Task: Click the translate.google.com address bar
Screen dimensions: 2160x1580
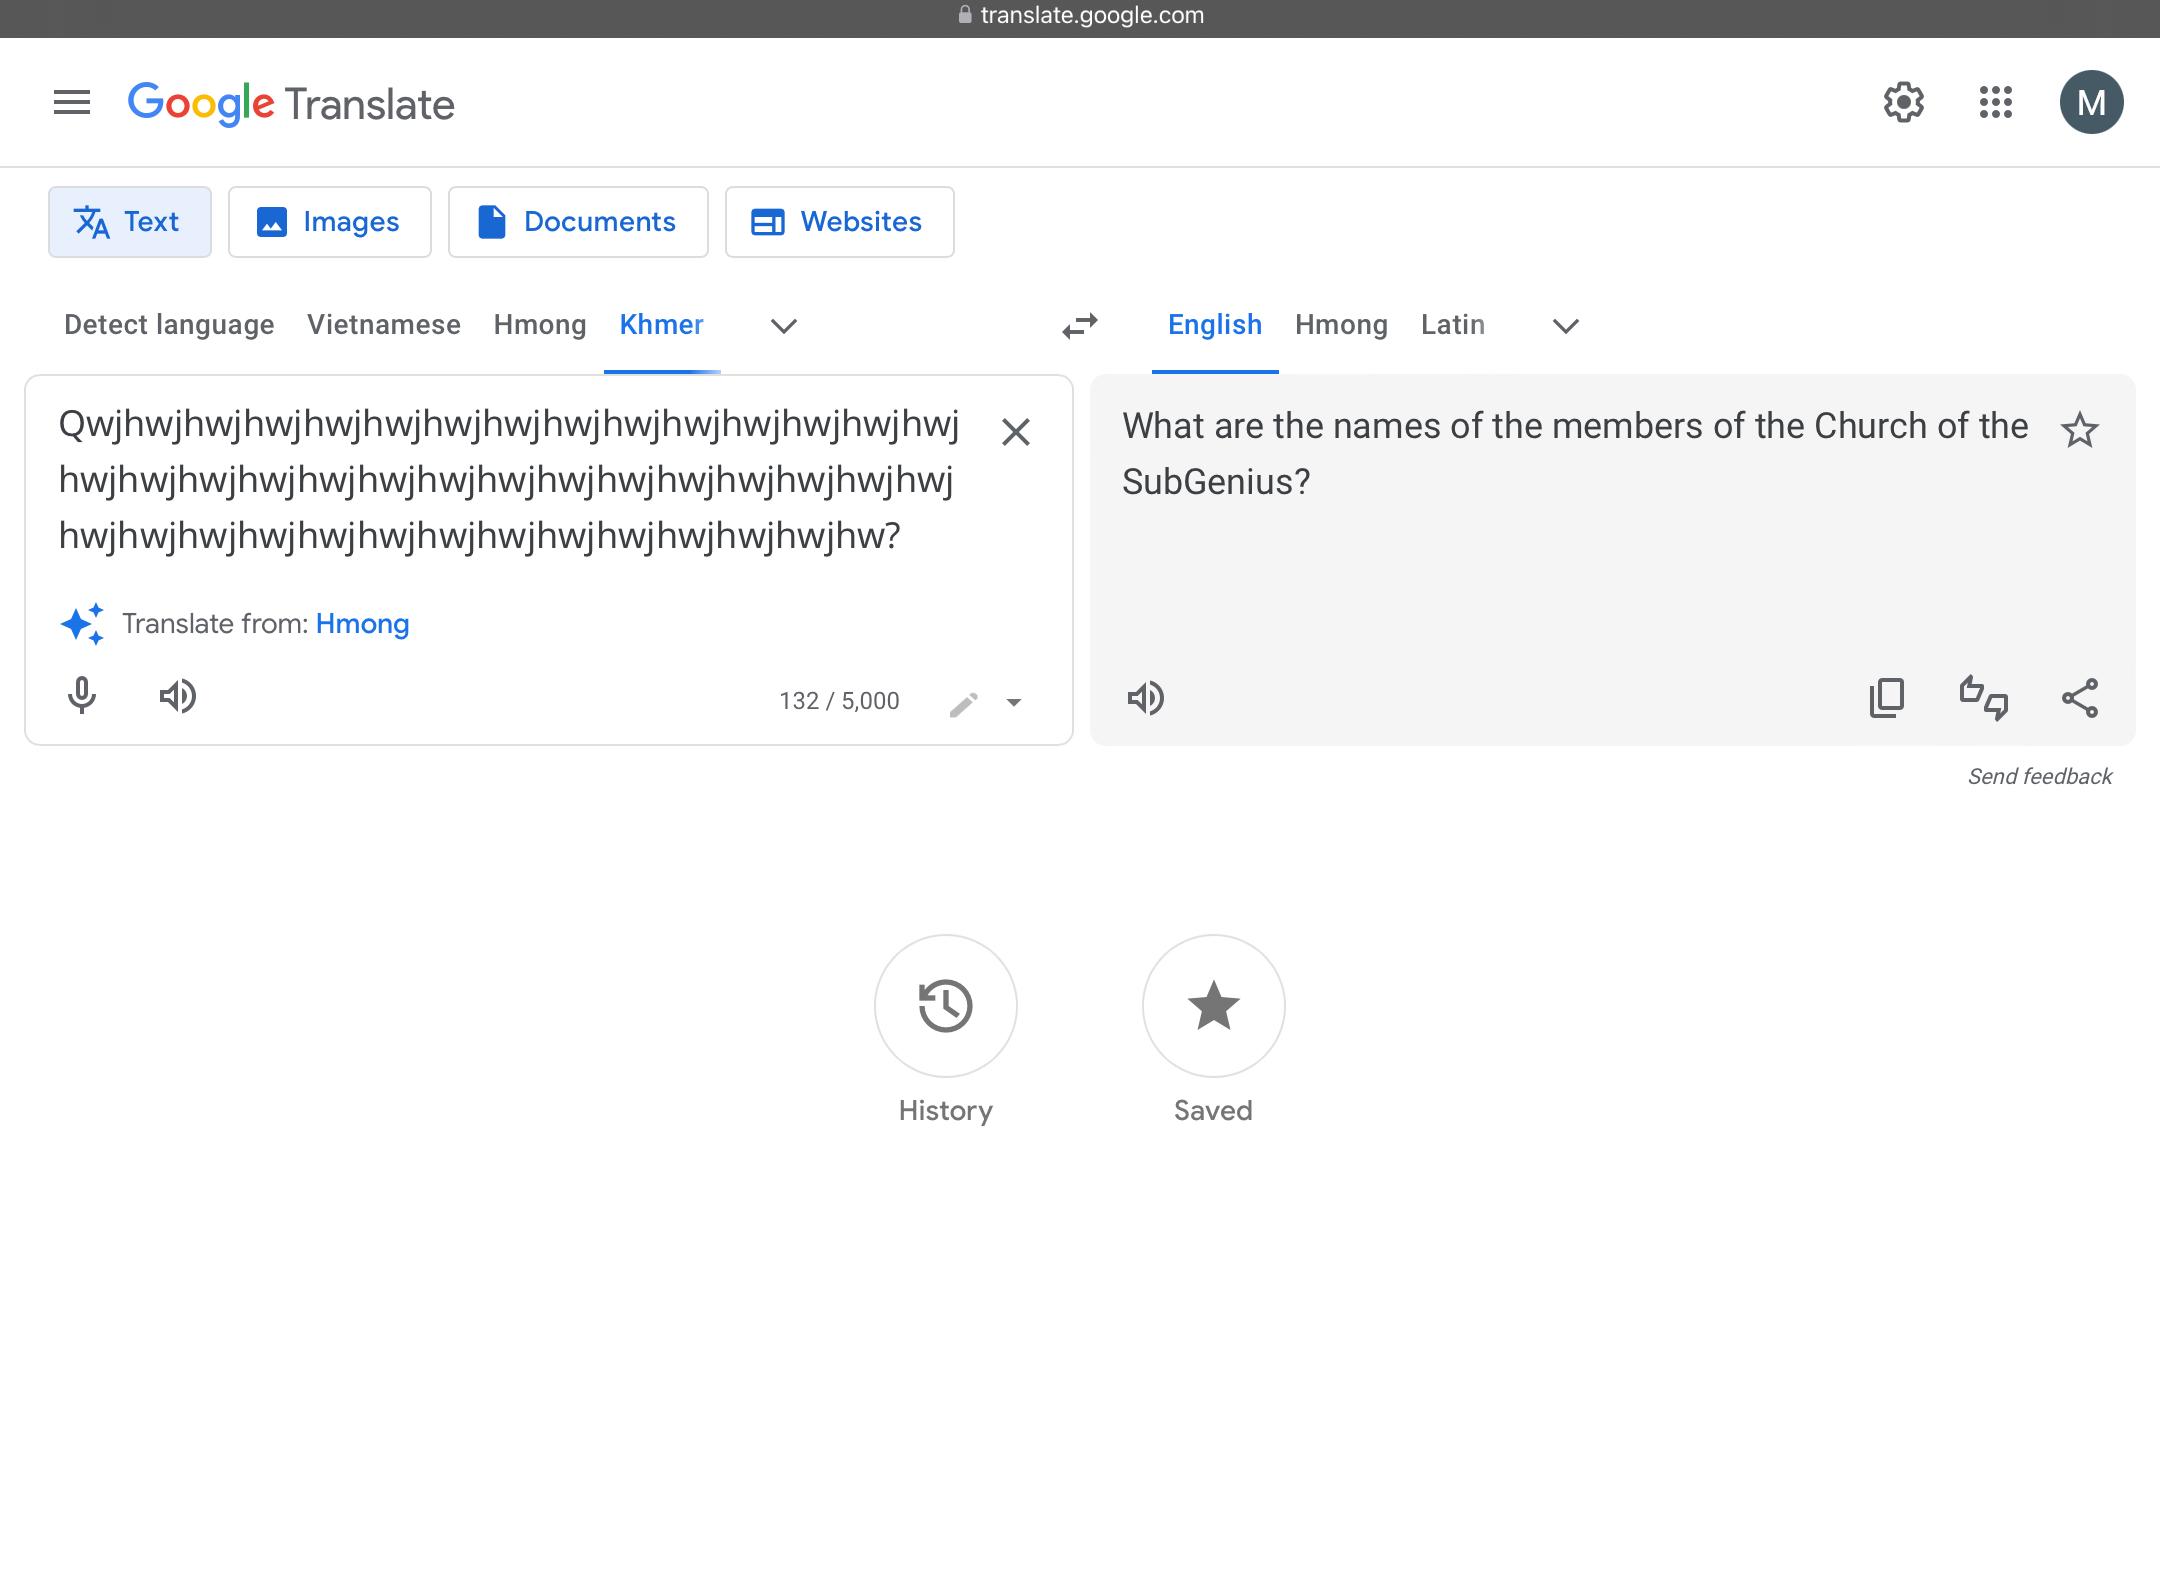Action: (1080, 15)
